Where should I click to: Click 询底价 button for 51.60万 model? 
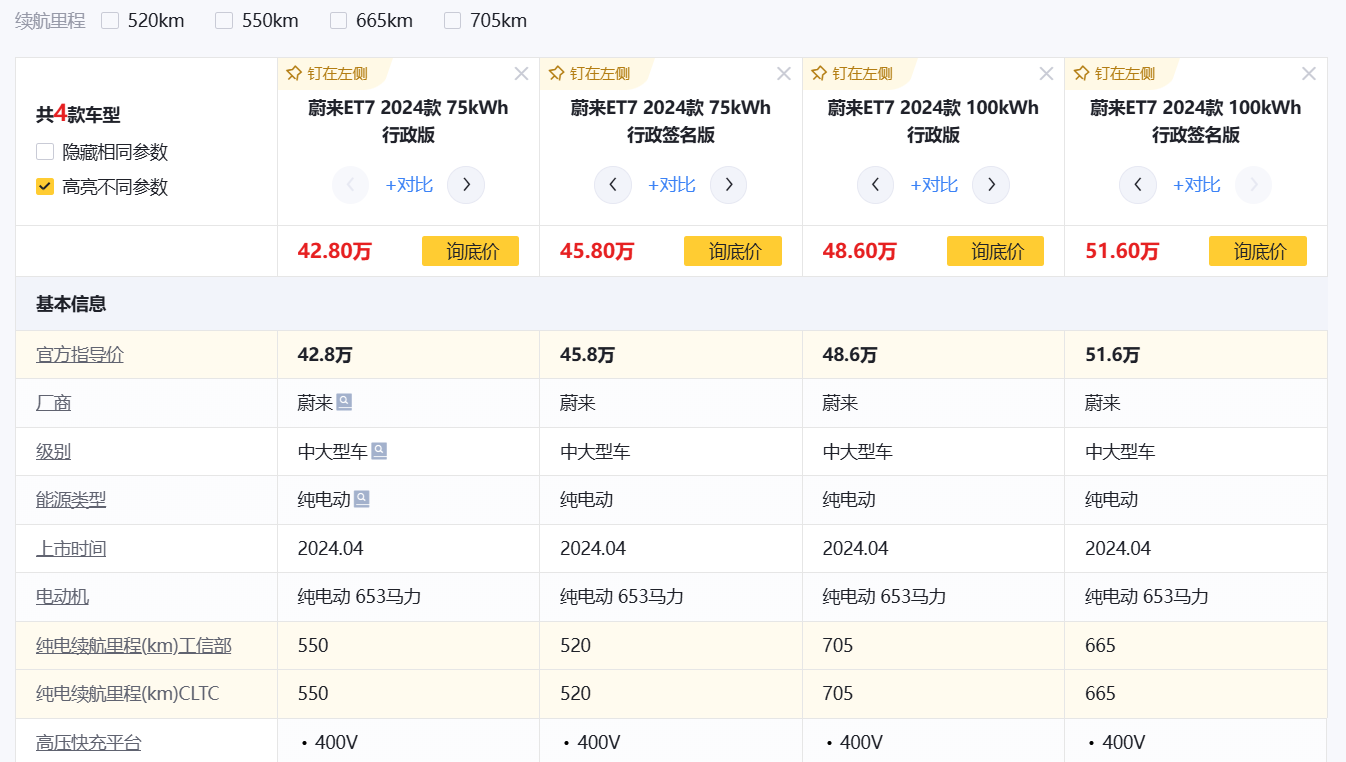(1258, 251)
